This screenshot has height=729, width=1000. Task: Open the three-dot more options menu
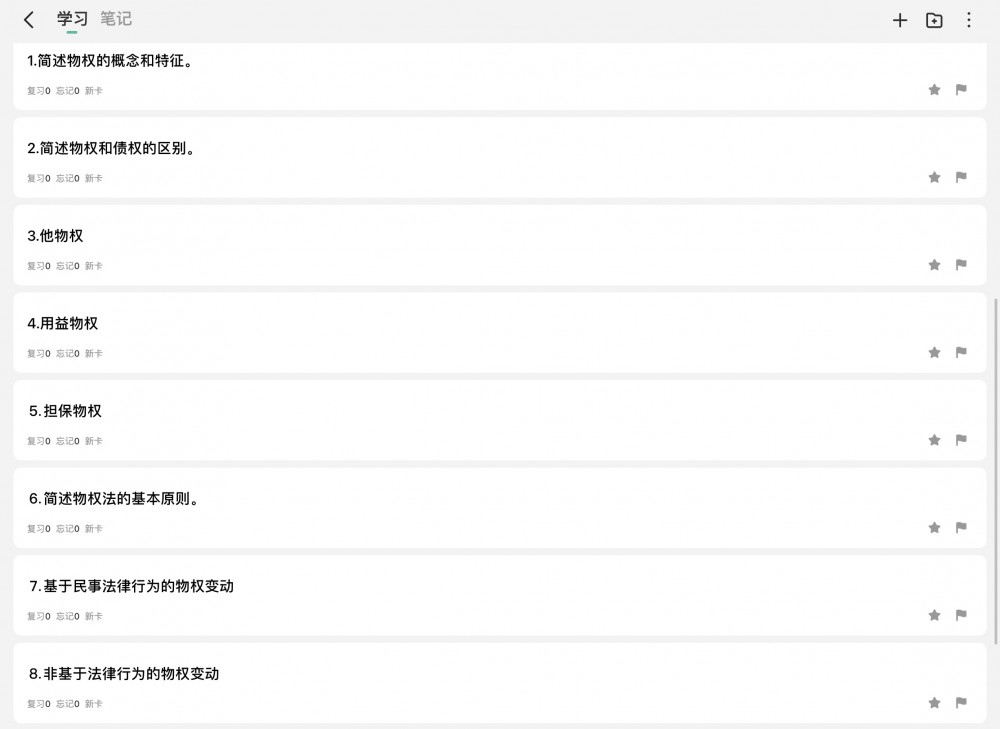click(968, 20)
